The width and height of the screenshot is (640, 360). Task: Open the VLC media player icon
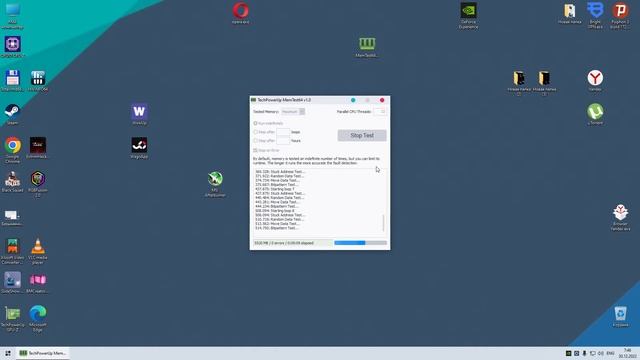point(38,251)
